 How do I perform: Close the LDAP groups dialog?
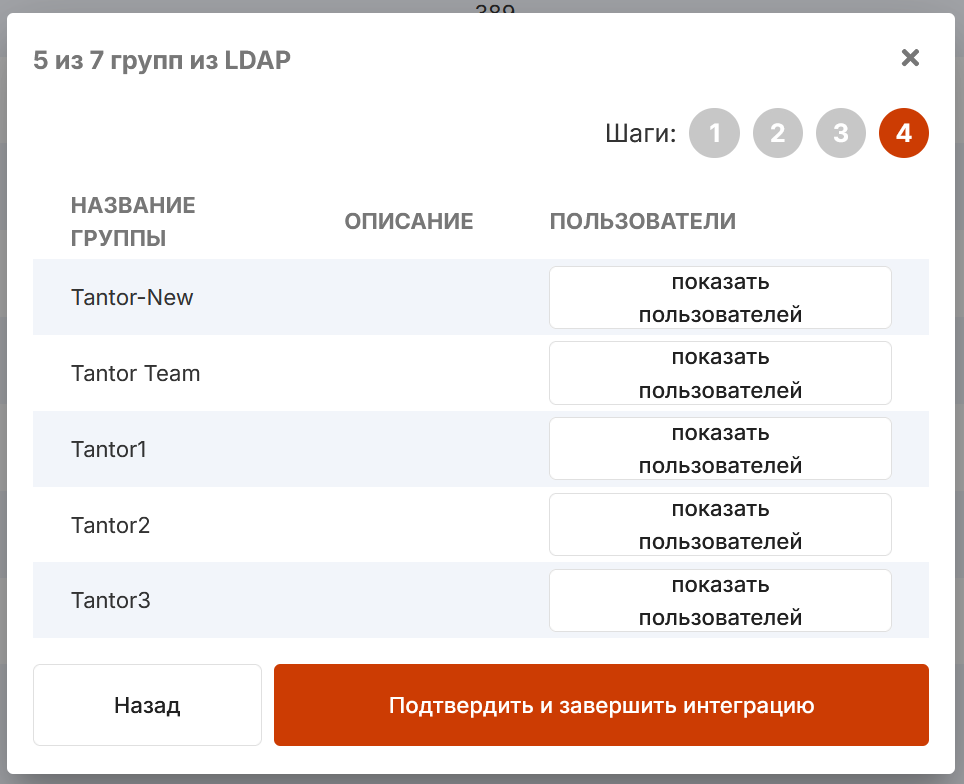(910, 58)
